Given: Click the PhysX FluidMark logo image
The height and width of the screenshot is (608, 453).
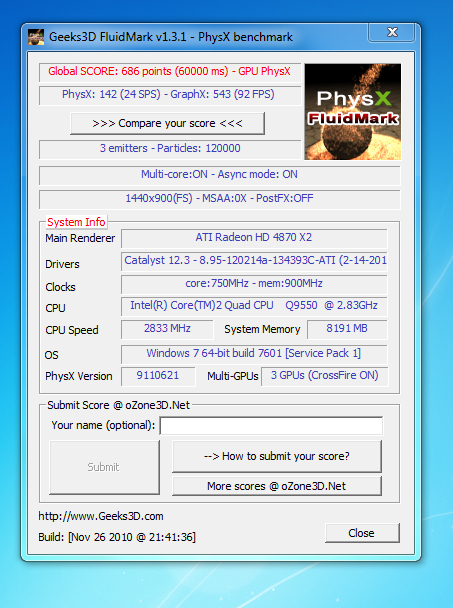Looking at the screenshot, I should 353,112.
